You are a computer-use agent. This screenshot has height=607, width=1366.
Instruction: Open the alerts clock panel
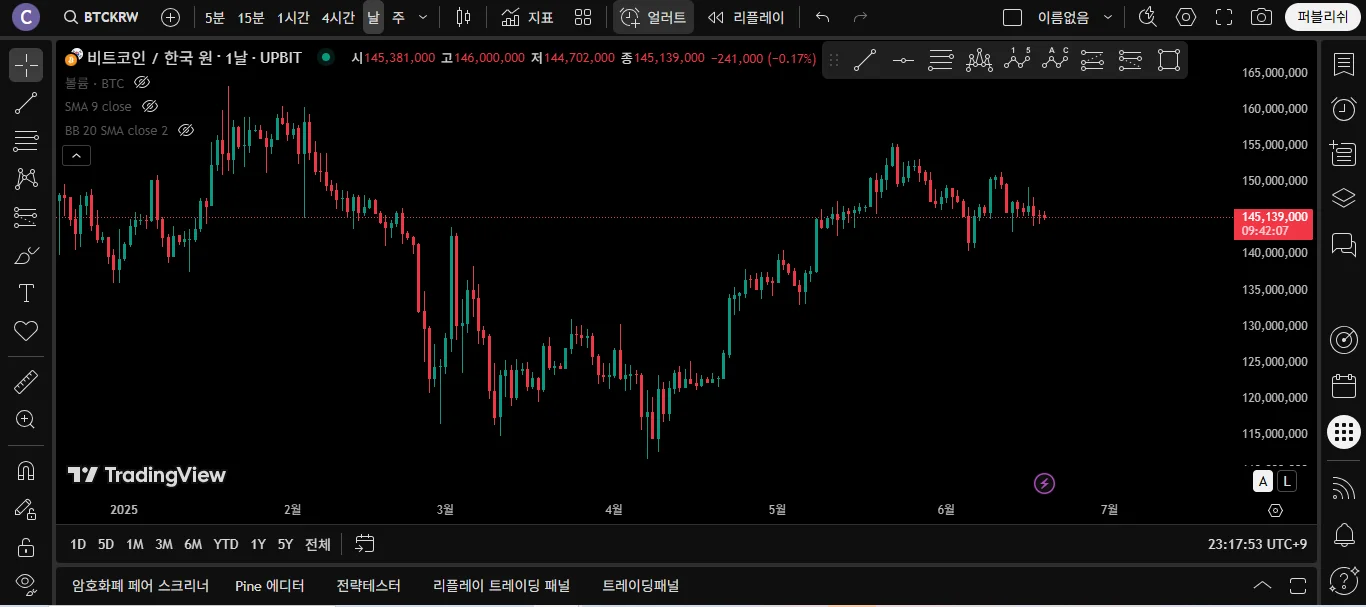point(1343,108)
